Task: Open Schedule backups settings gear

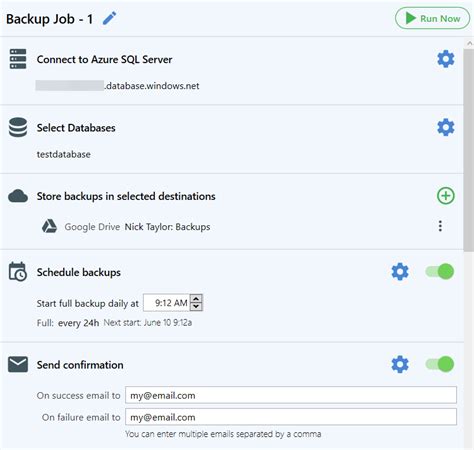Action: click(400, 272)
